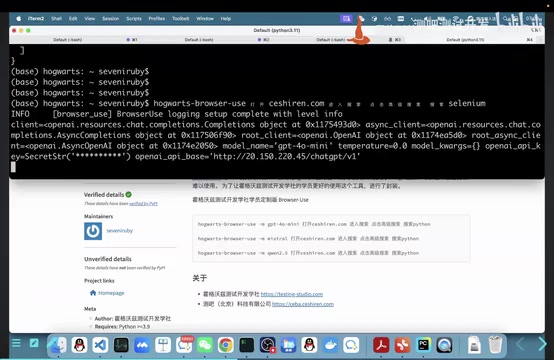Click the hamburger list icon left of dock
The image size is (554, 360).
pos(16,343)
